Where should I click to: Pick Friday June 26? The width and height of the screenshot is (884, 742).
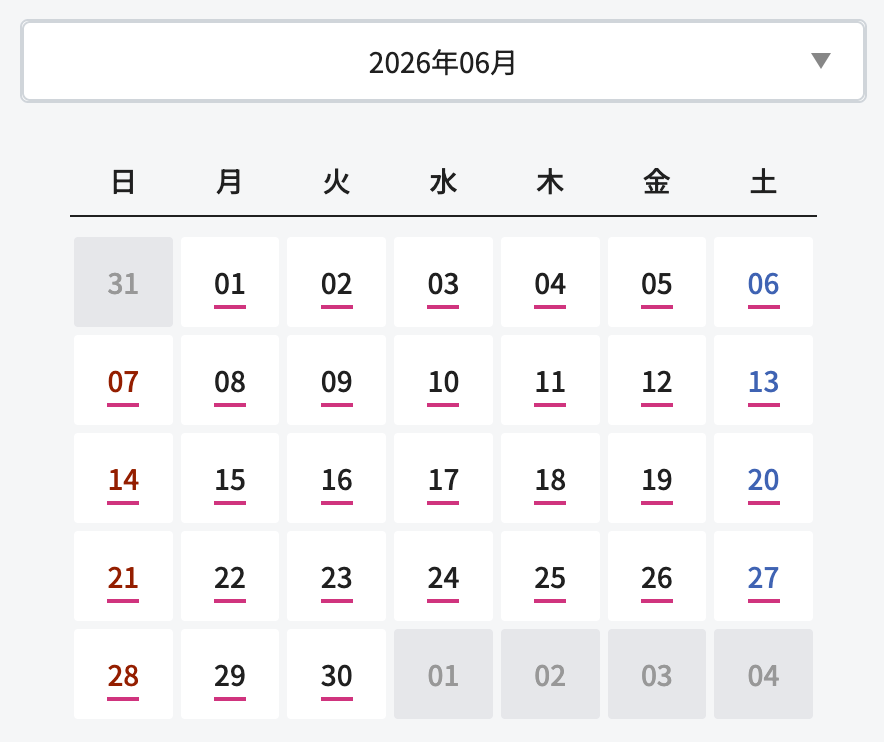(x=657, y=576)
